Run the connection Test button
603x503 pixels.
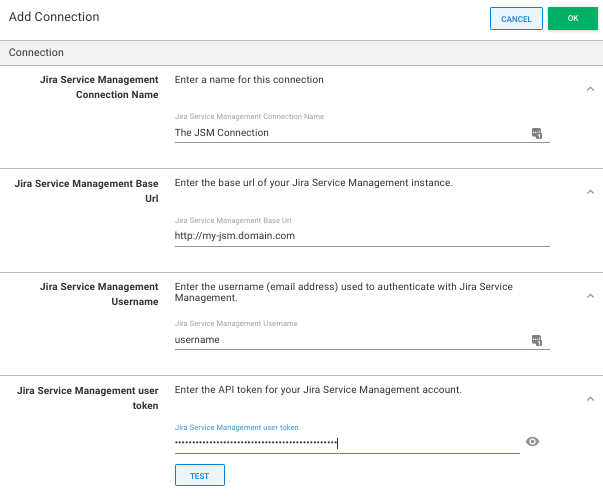pos(199,475)
